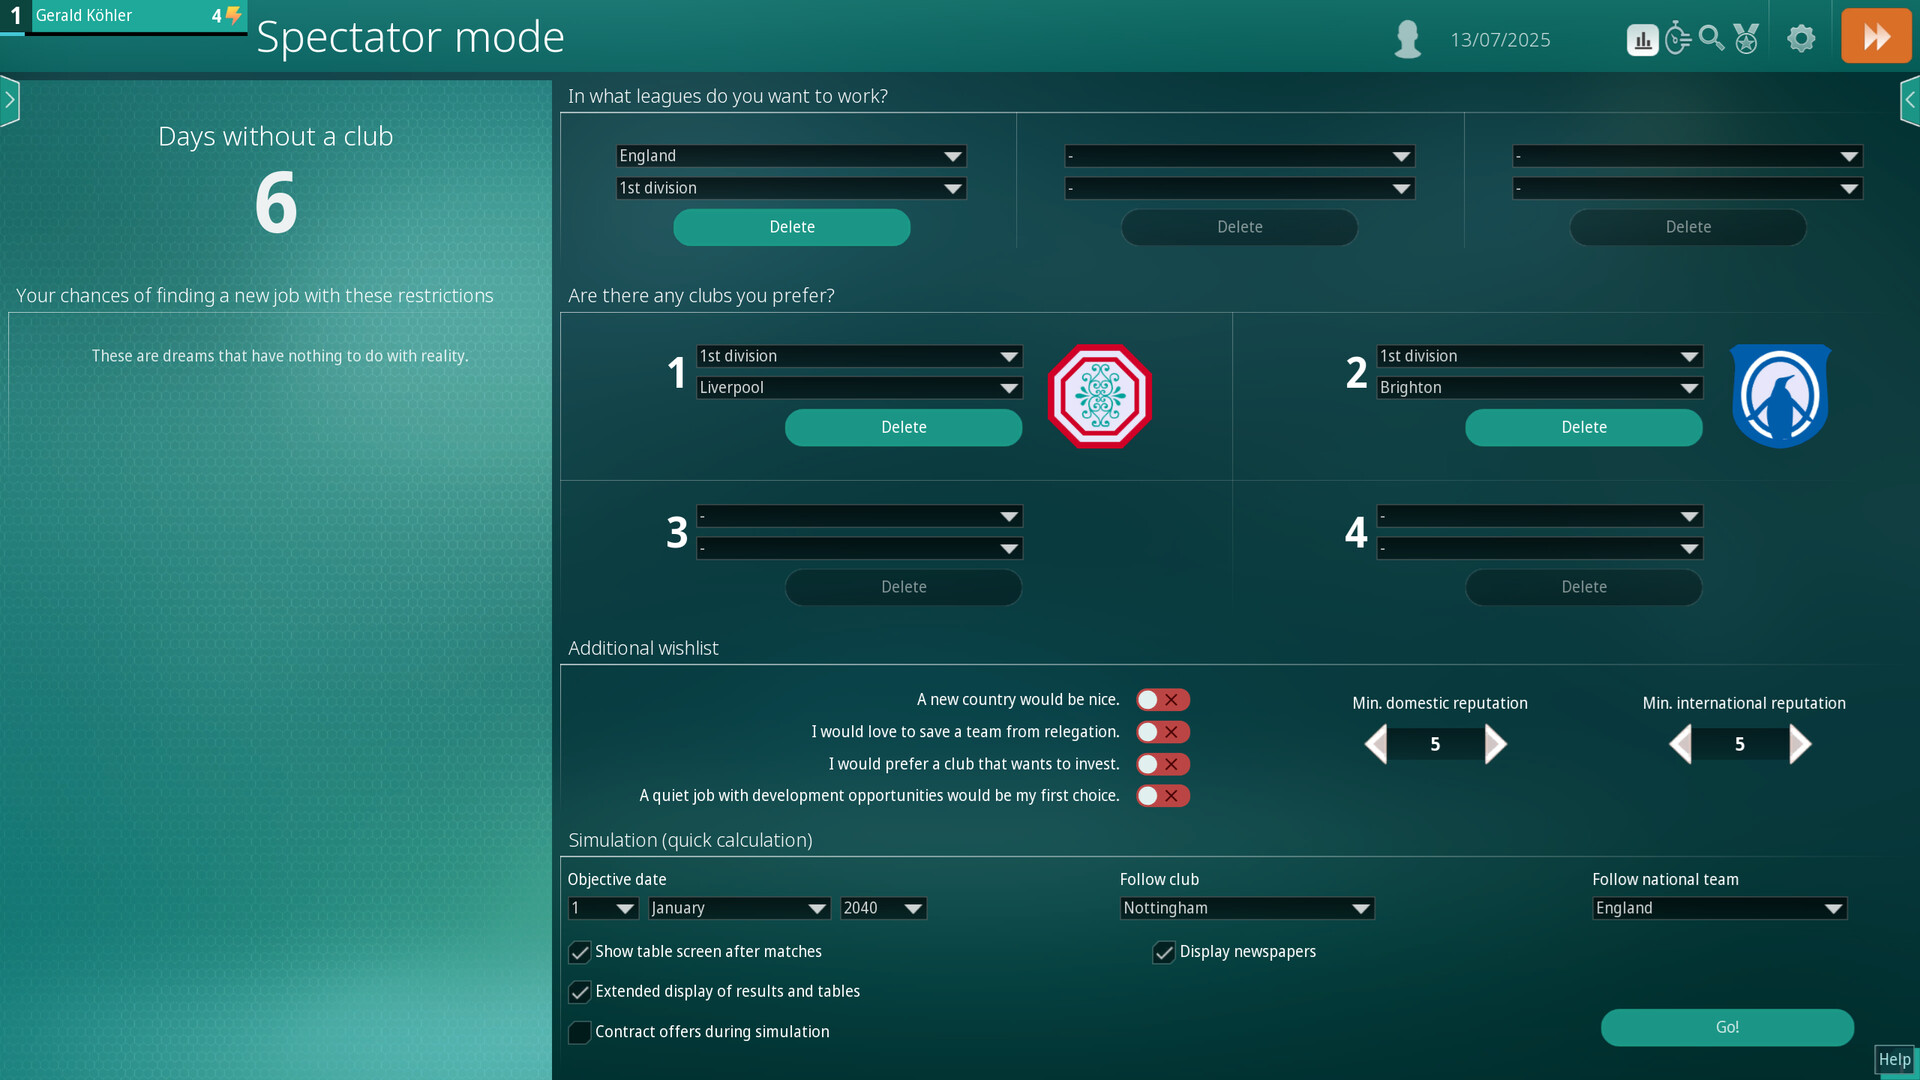Uncheck Show table screen after matches
The width and height of the screenshot is (1920, 1080).
tap(580, 952)
